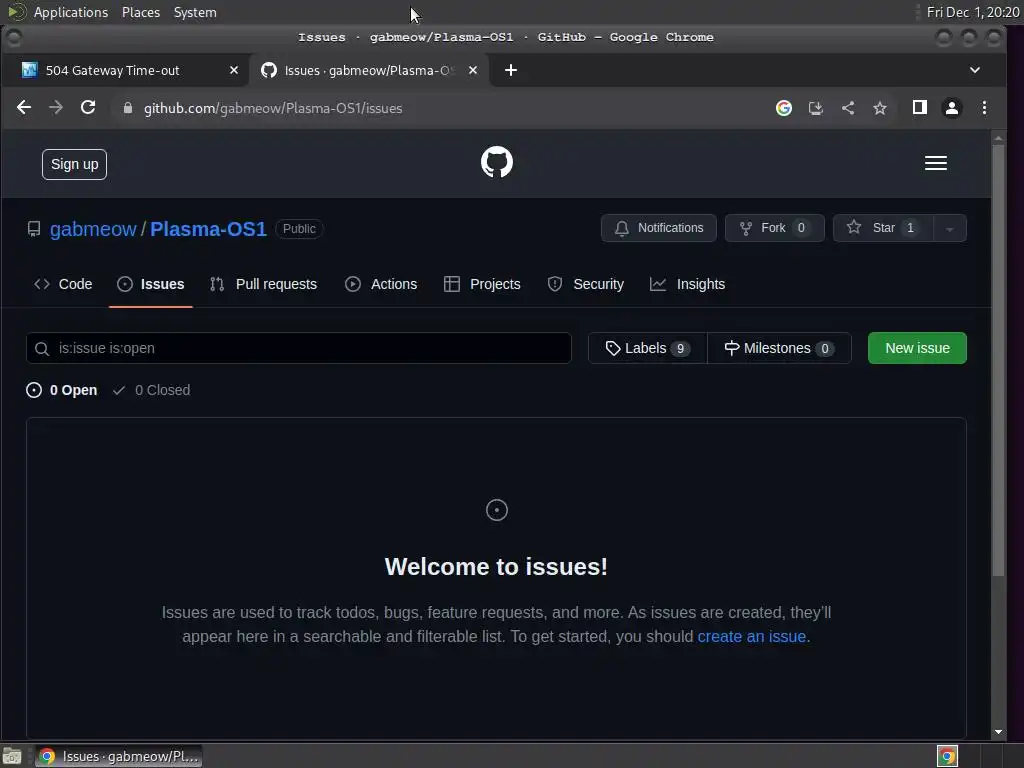Open the Labels list
The image size is (1024, 768).
(x=647, y=348)
